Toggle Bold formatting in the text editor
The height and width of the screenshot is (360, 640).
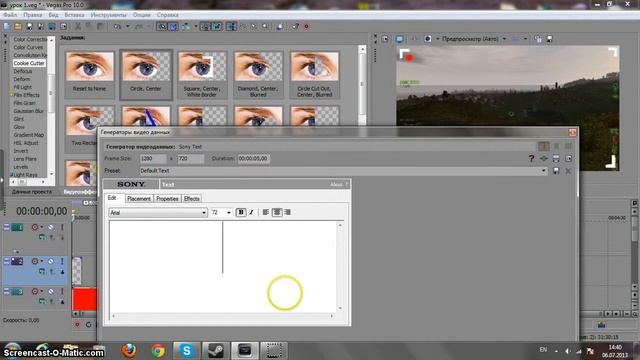click(x=241, y=212)
